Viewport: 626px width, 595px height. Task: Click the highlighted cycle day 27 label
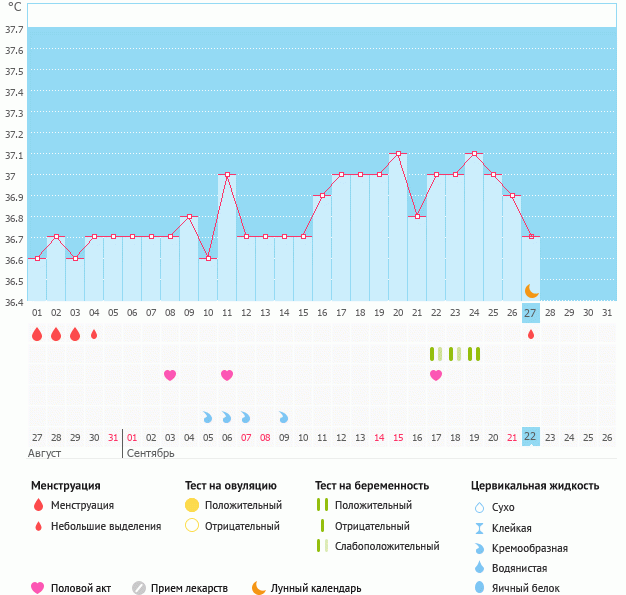[x=531, y=313]
